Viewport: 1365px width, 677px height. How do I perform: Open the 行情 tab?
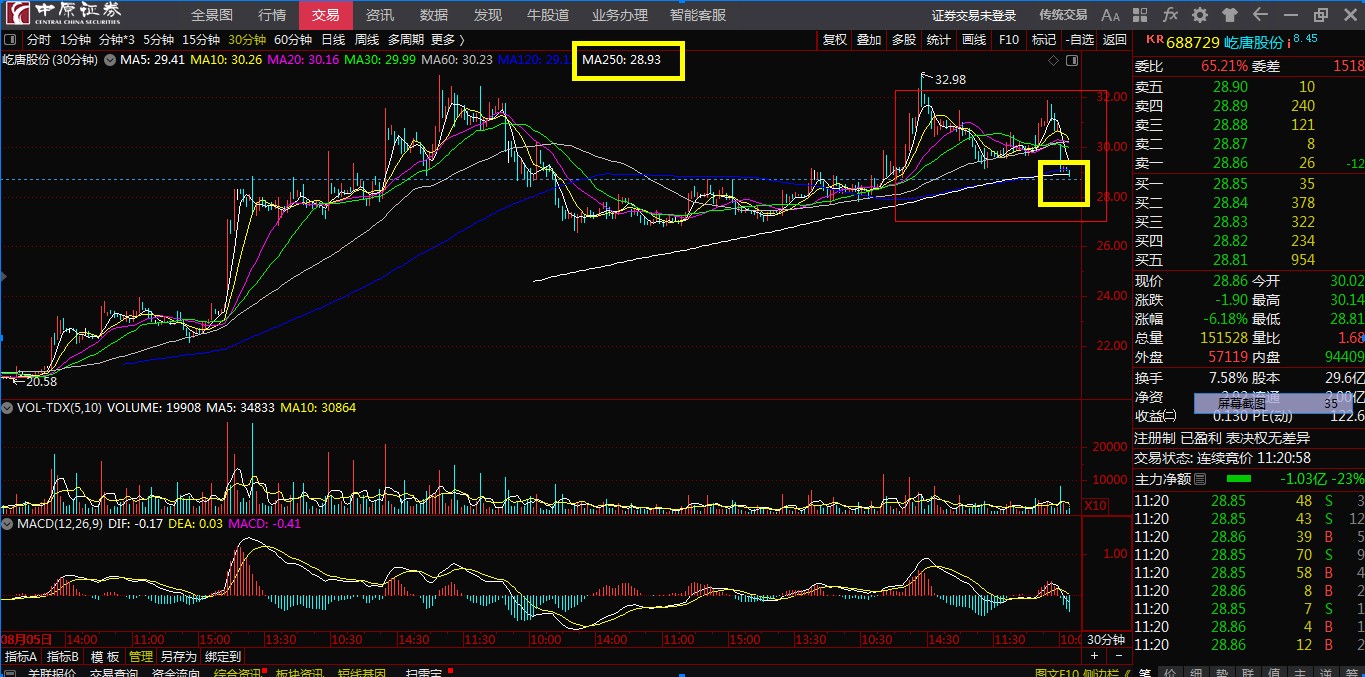pyautogui.click(x=272, y=15)
